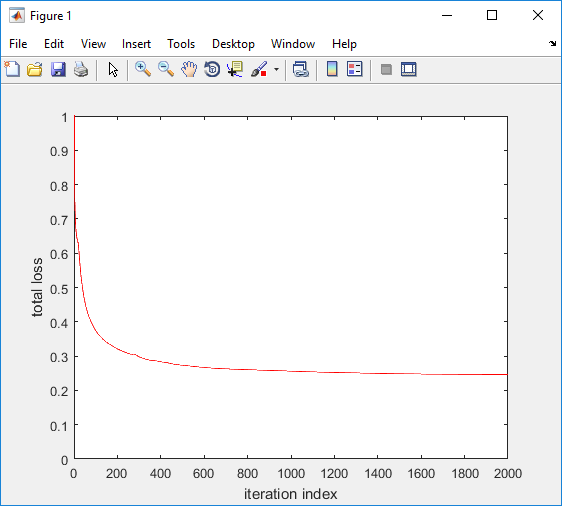Image resolution: width=562 pixels, height=506 pixels.
Task: Activate the Zoom Out magnifier tool
Action: coord(166,69)
